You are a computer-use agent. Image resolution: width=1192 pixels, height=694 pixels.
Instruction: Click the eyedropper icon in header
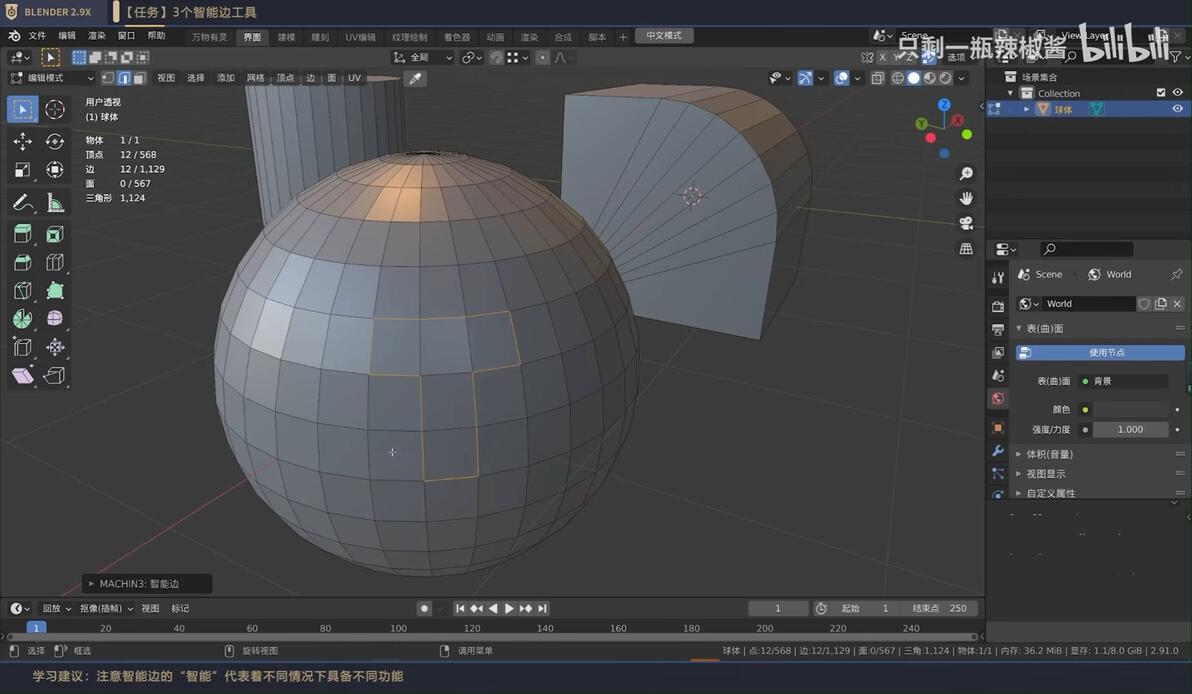point(415,78)
